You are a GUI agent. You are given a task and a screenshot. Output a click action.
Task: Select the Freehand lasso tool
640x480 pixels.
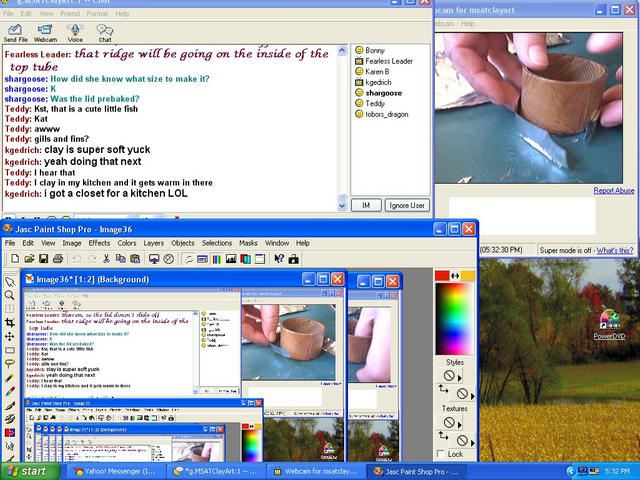point(10,364)
